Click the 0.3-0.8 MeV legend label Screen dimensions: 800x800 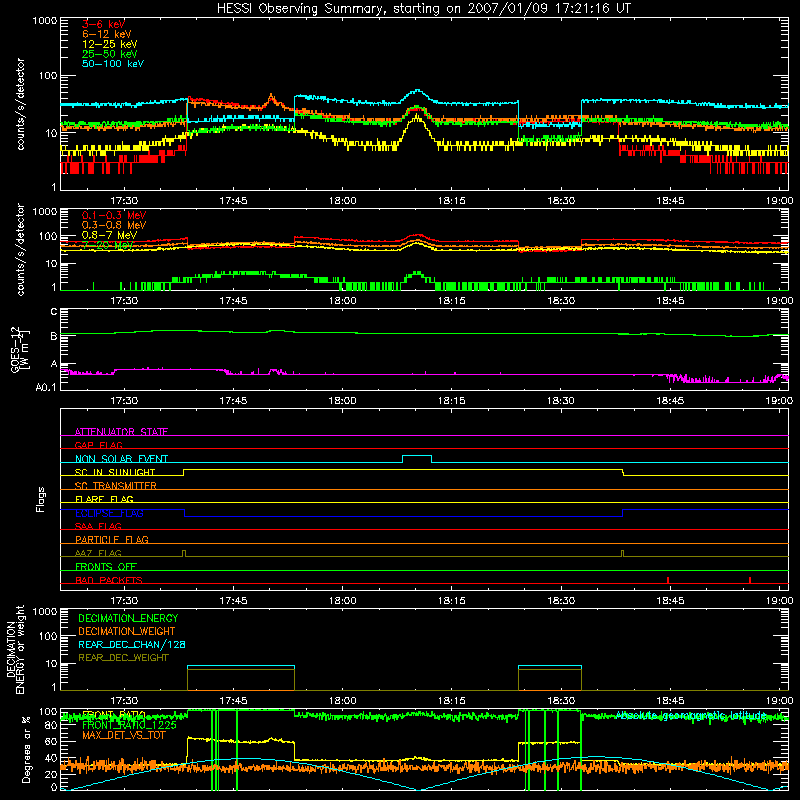[x=114, y=225]
